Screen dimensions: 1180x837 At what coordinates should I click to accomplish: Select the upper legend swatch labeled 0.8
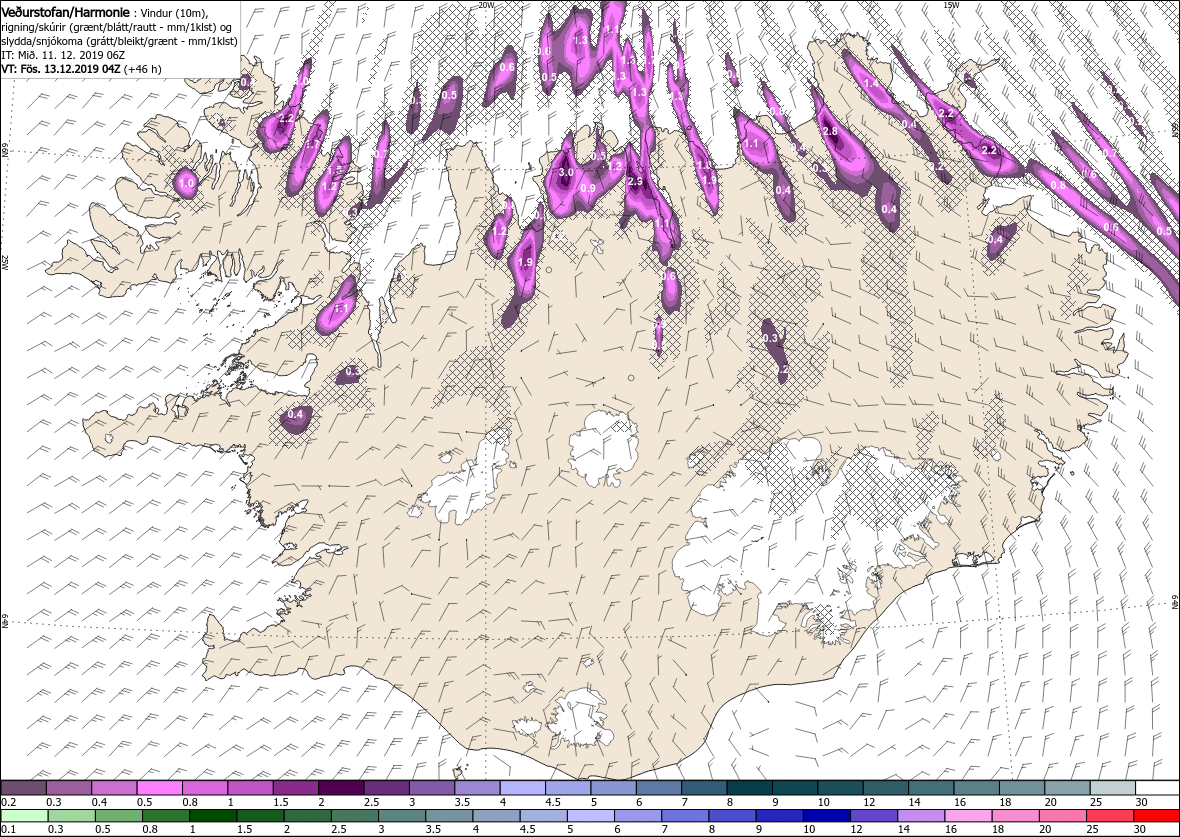click(205, 788)
